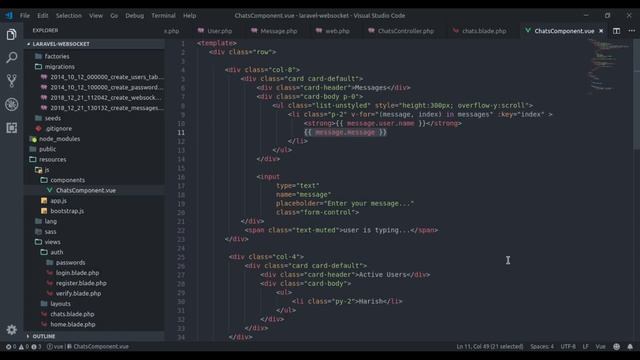
Task: Switch to the ChatsController.php tab
Action: point(401,31)
